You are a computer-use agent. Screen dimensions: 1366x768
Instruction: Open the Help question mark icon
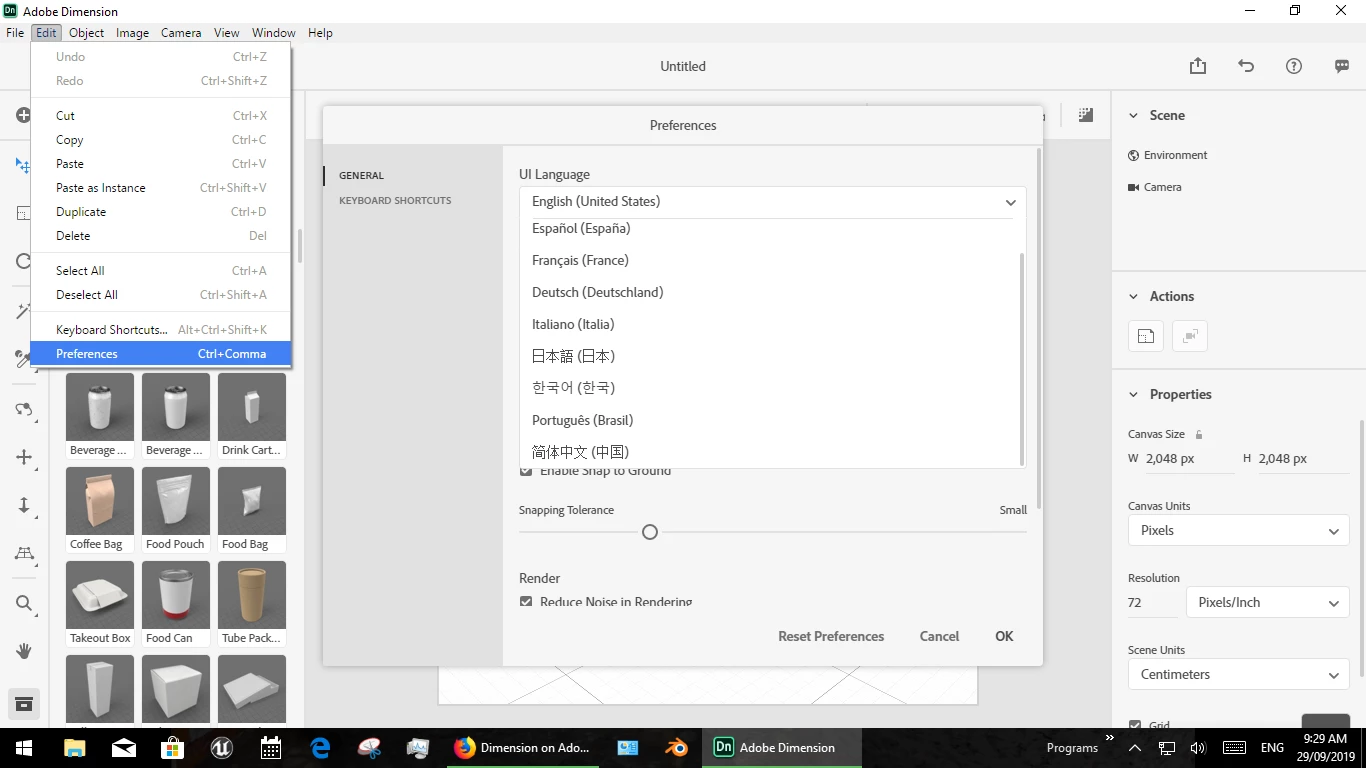1294,66
